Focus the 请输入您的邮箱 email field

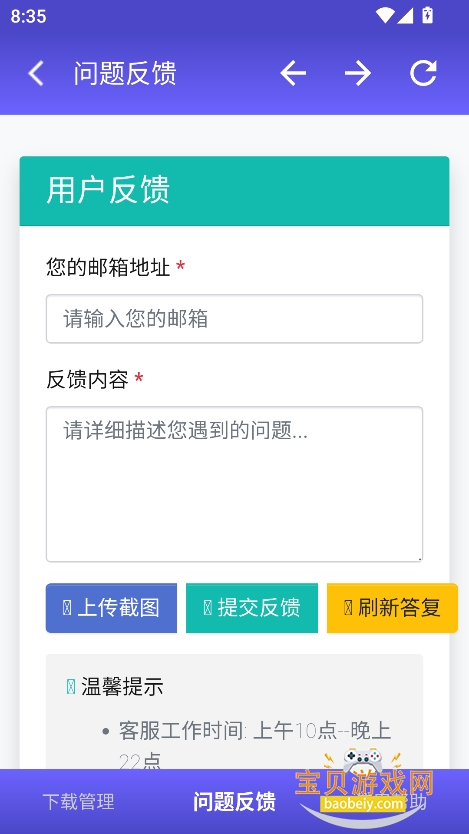(234, 319)
